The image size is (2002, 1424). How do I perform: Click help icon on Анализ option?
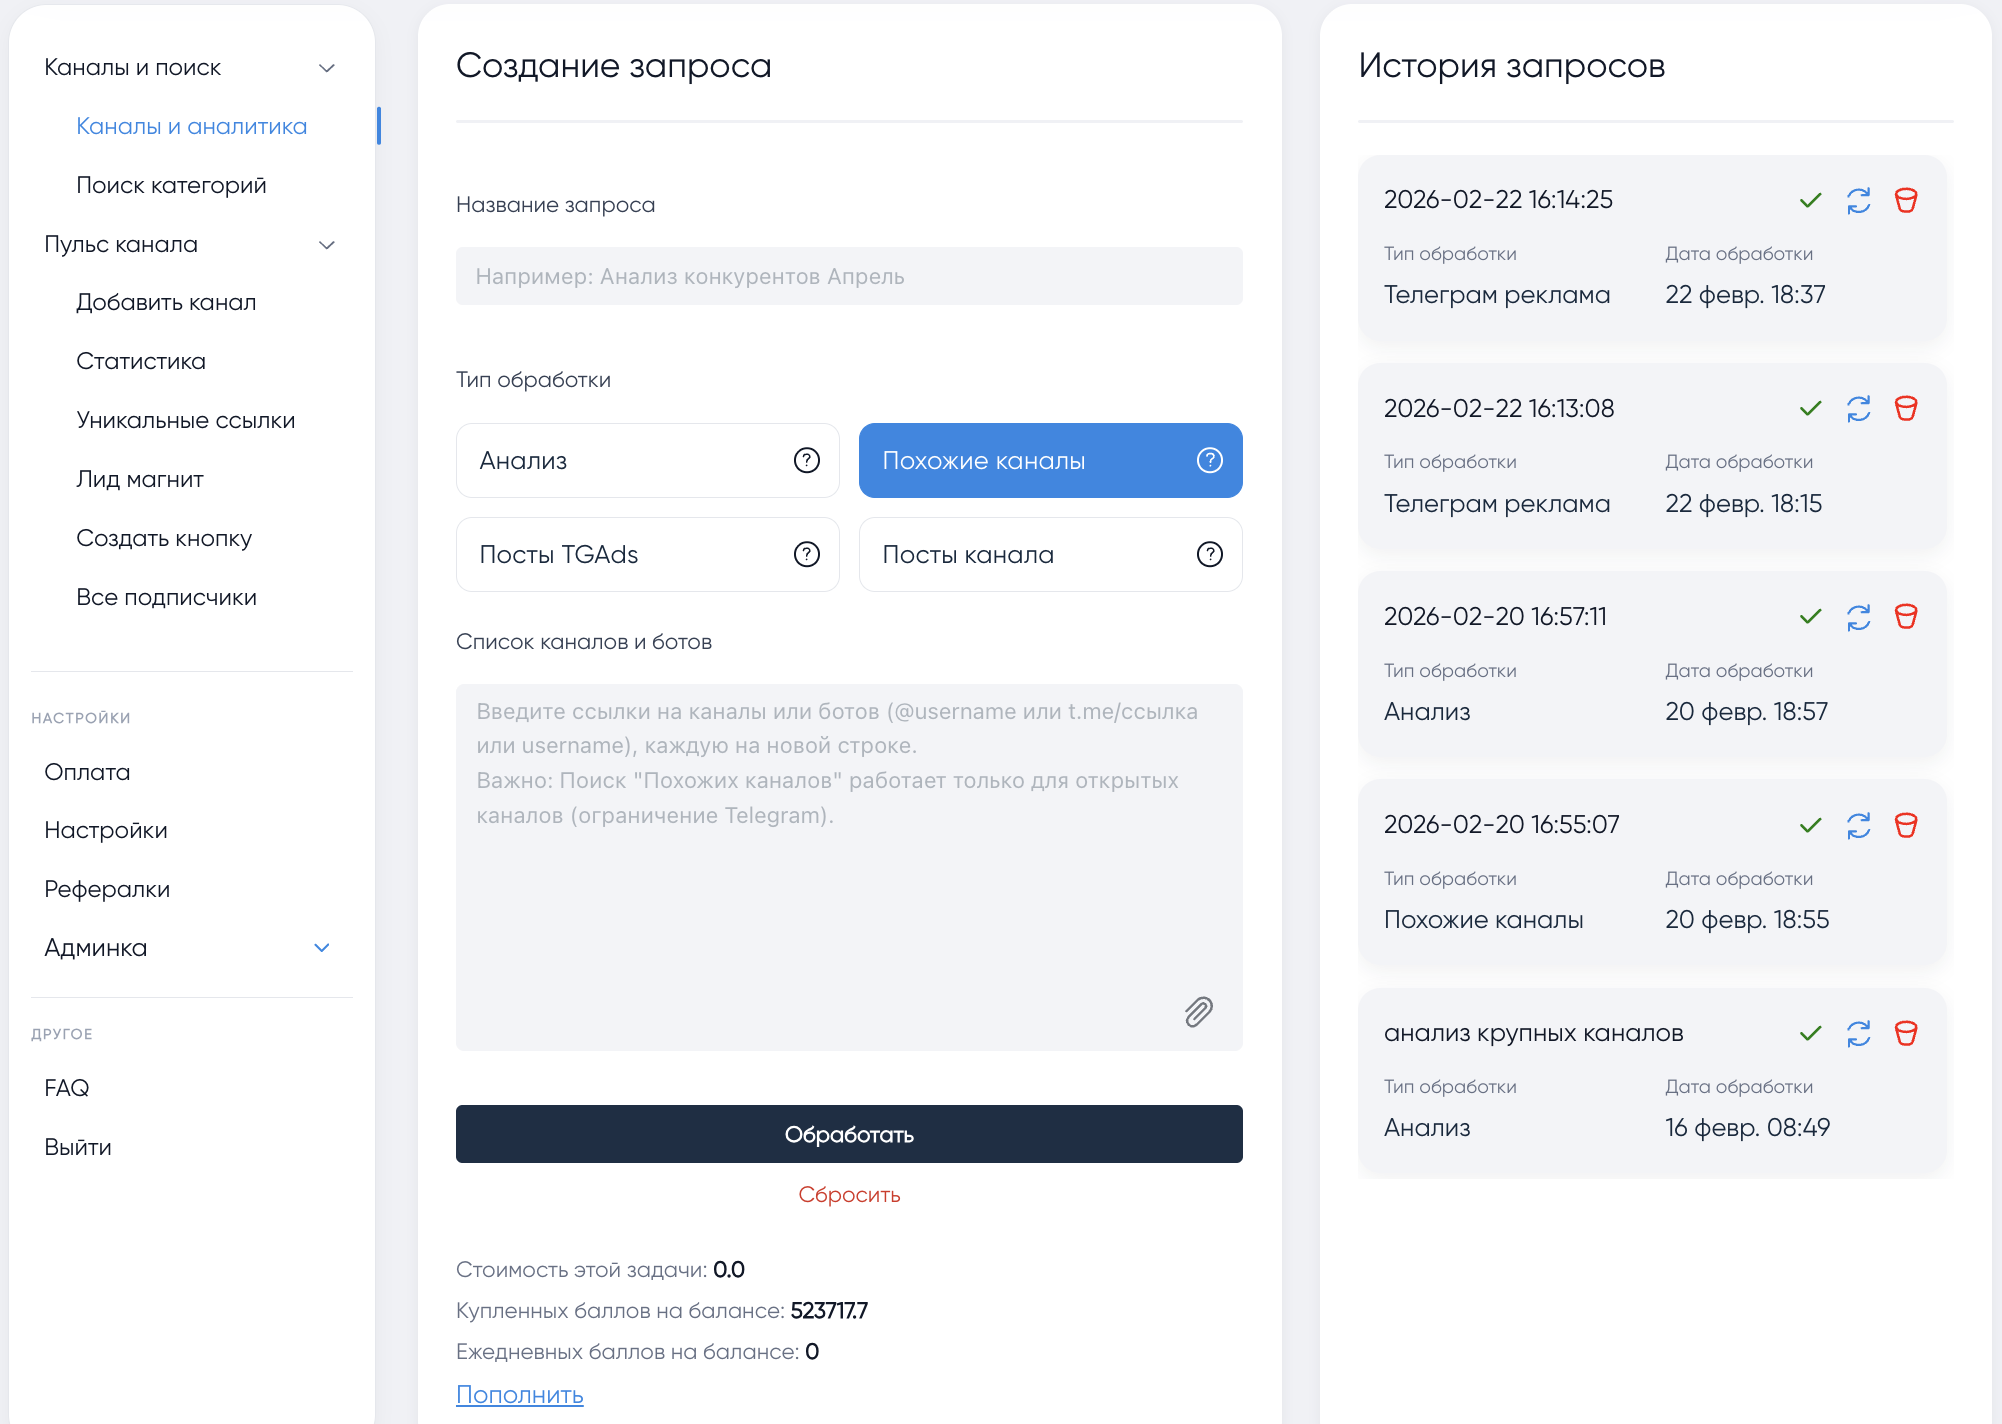click(806, 460)
